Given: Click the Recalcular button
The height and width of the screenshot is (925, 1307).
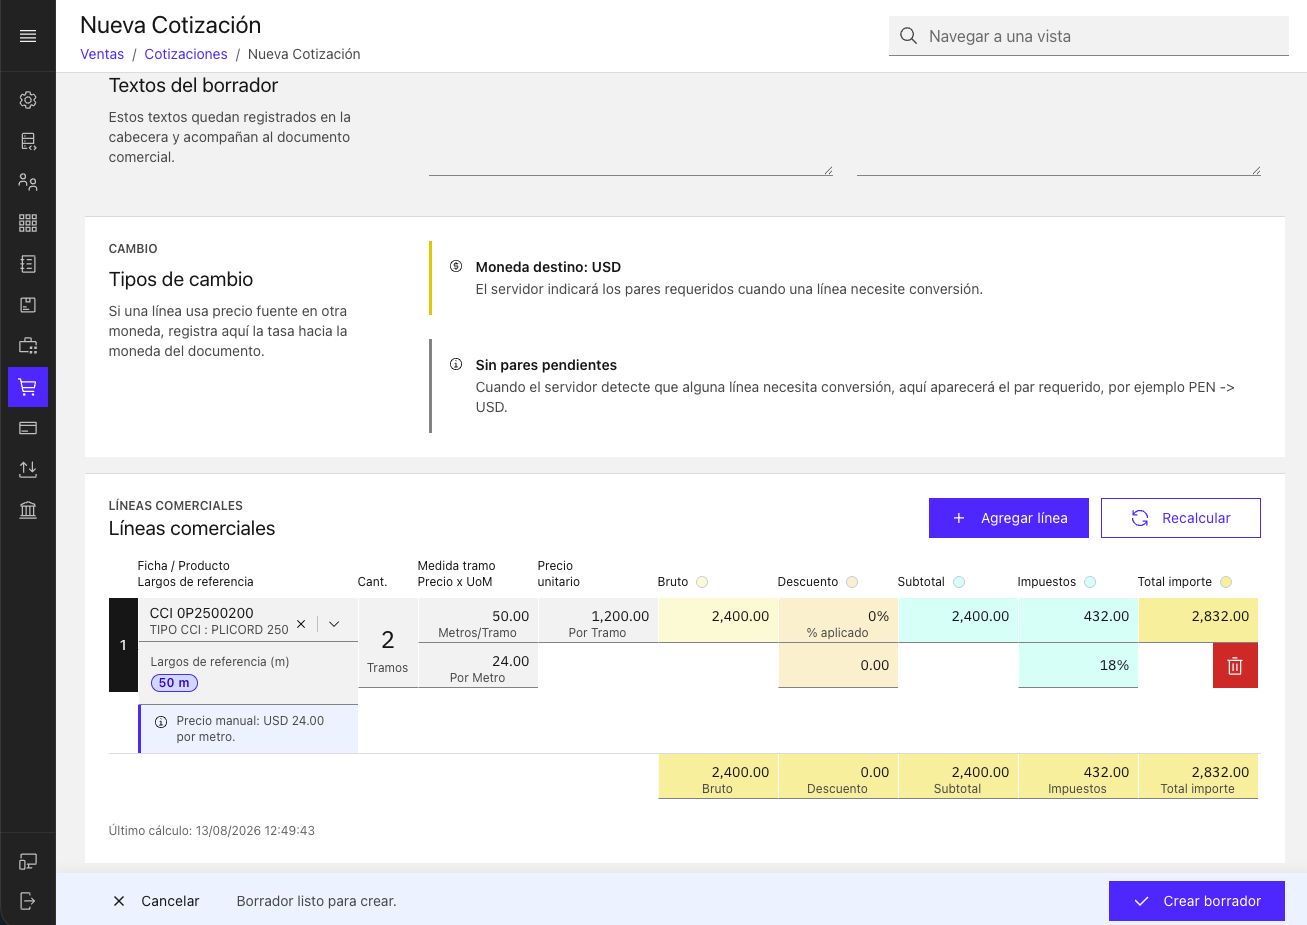Looking at the screenshot, I should 1181,518.
